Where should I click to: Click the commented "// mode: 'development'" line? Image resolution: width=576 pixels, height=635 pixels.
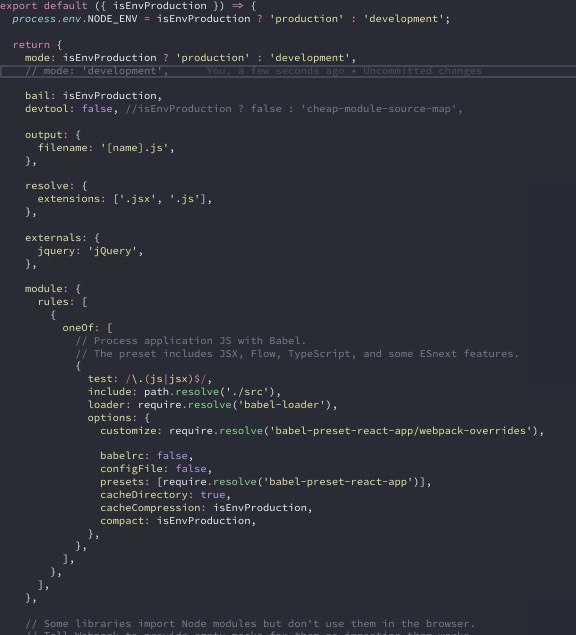pyautogui.click(x=97, y=71)
